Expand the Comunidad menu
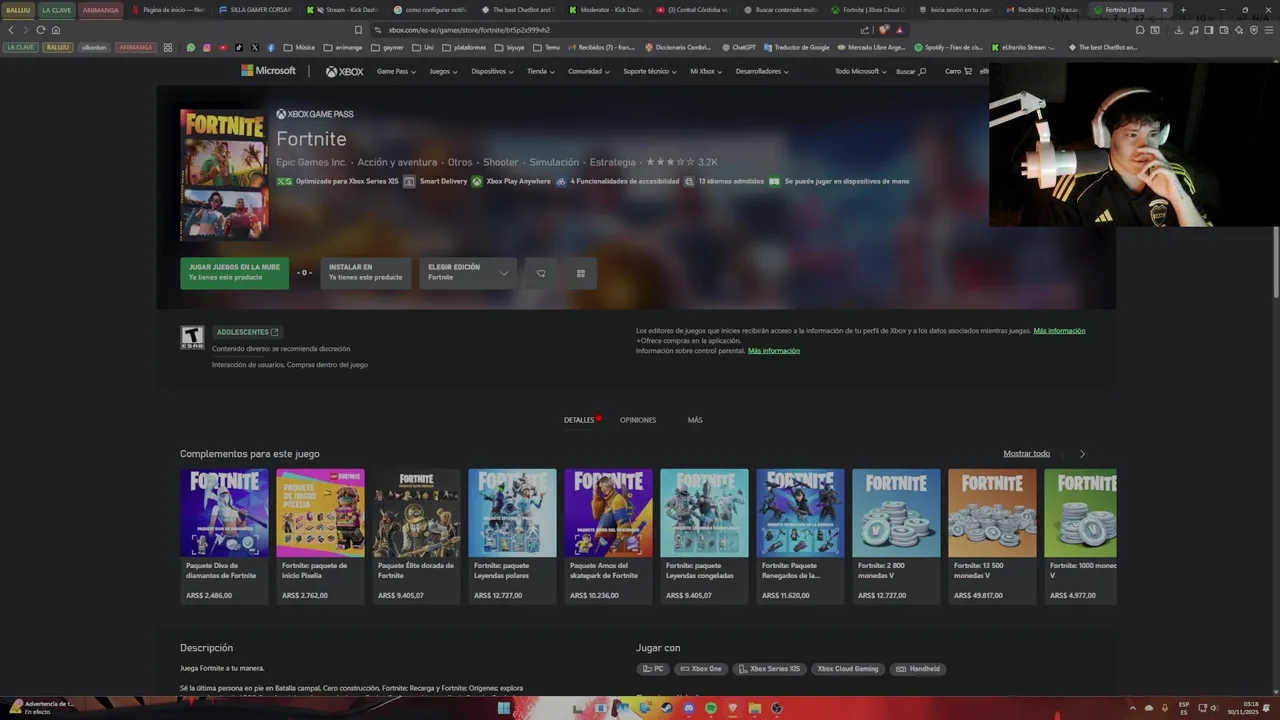1280x720 pixels. (589, 71)
